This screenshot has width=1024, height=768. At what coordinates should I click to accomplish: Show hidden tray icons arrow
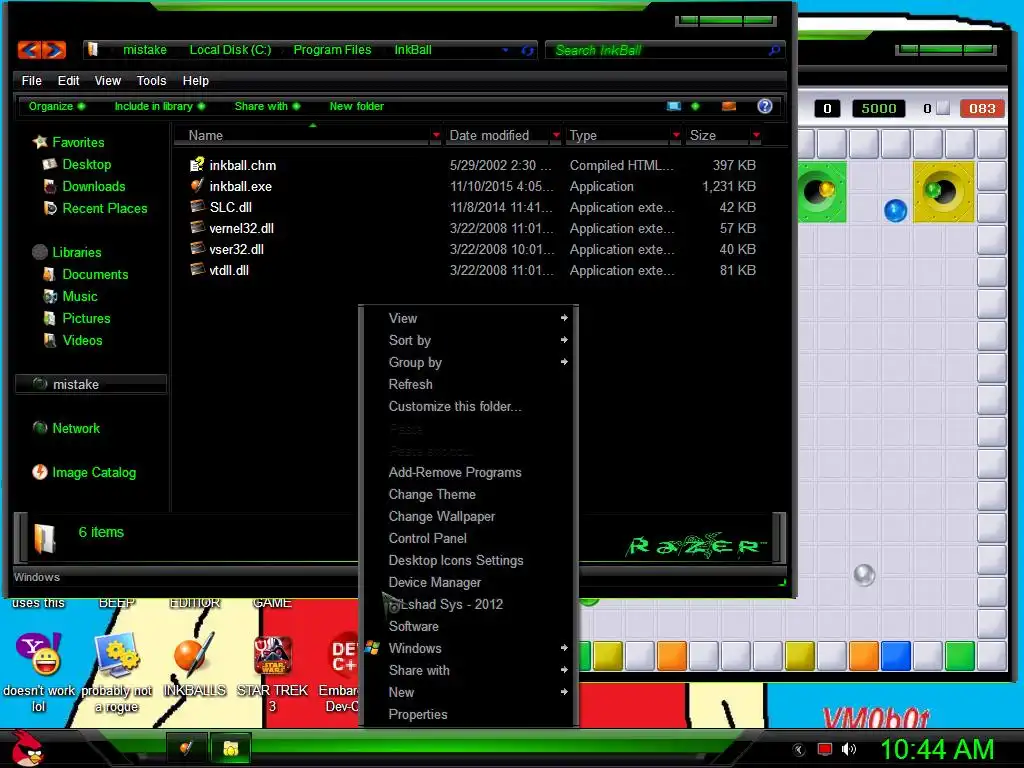point(799,750)
